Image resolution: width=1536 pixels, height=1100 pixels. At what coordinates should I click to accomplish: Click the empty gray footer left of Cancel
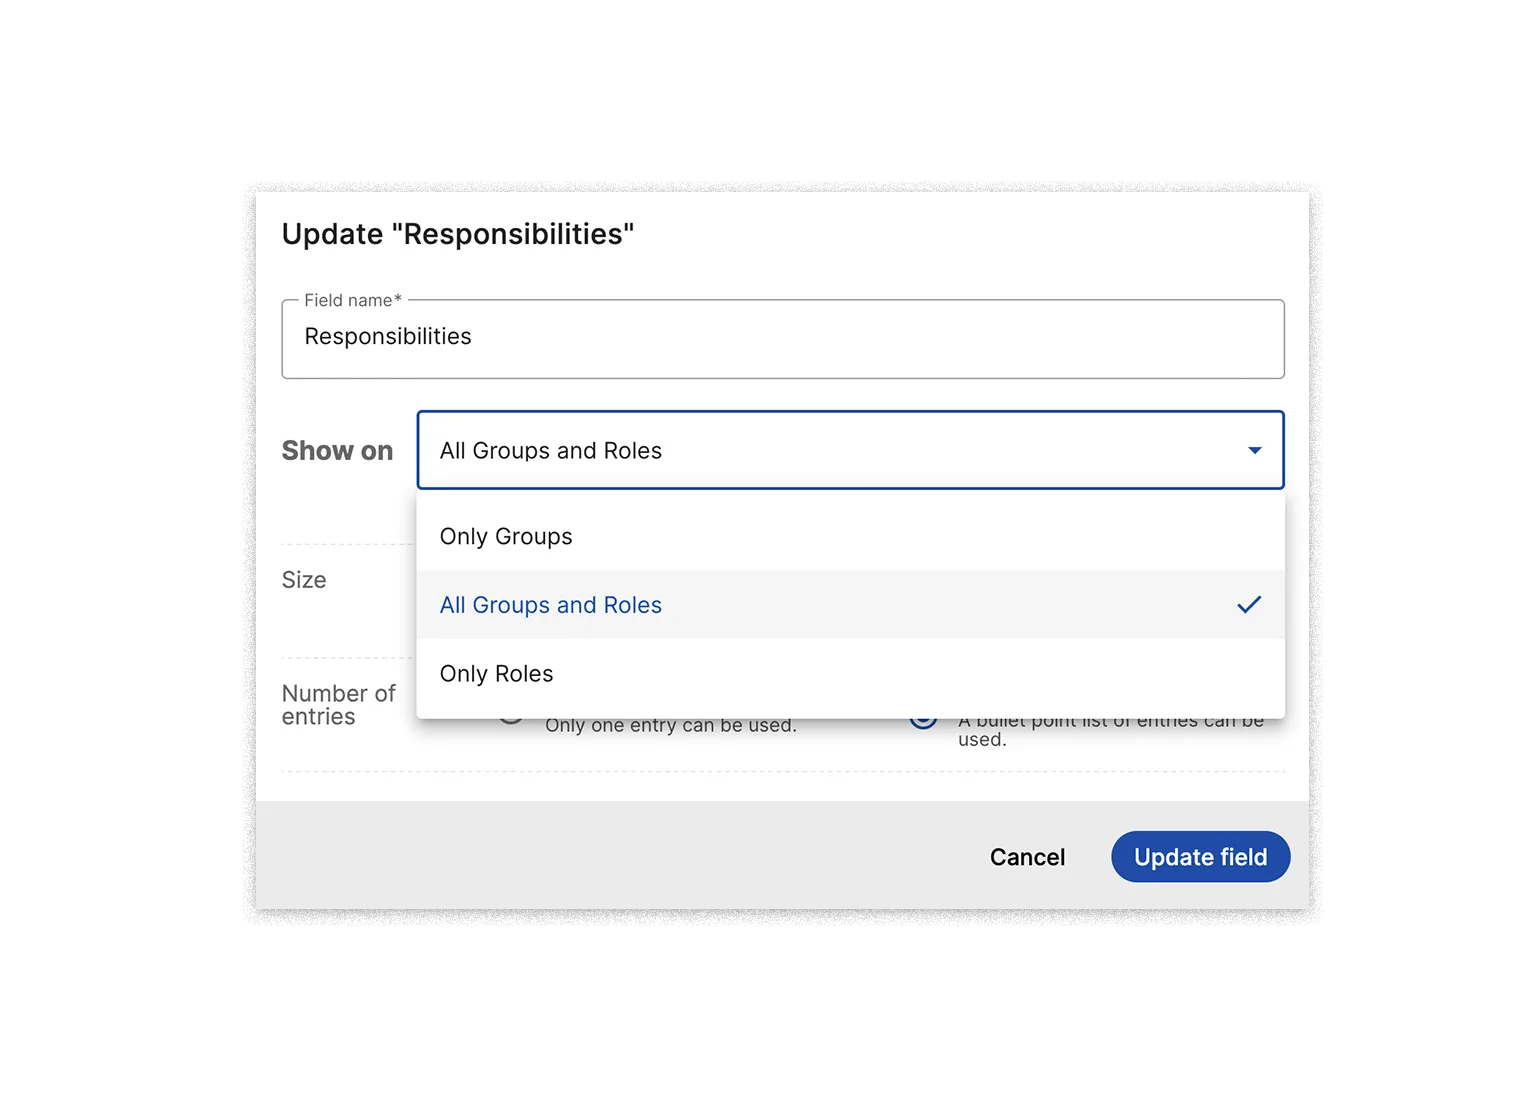pyautogui.click(x=600, y=856)
